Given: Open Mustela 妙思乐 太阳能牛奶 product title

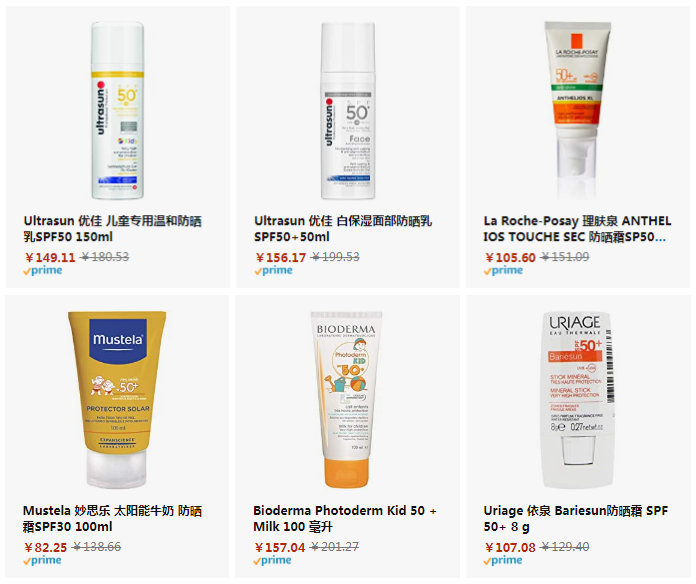Looking at the screenshot, I should tap(112, 518).
